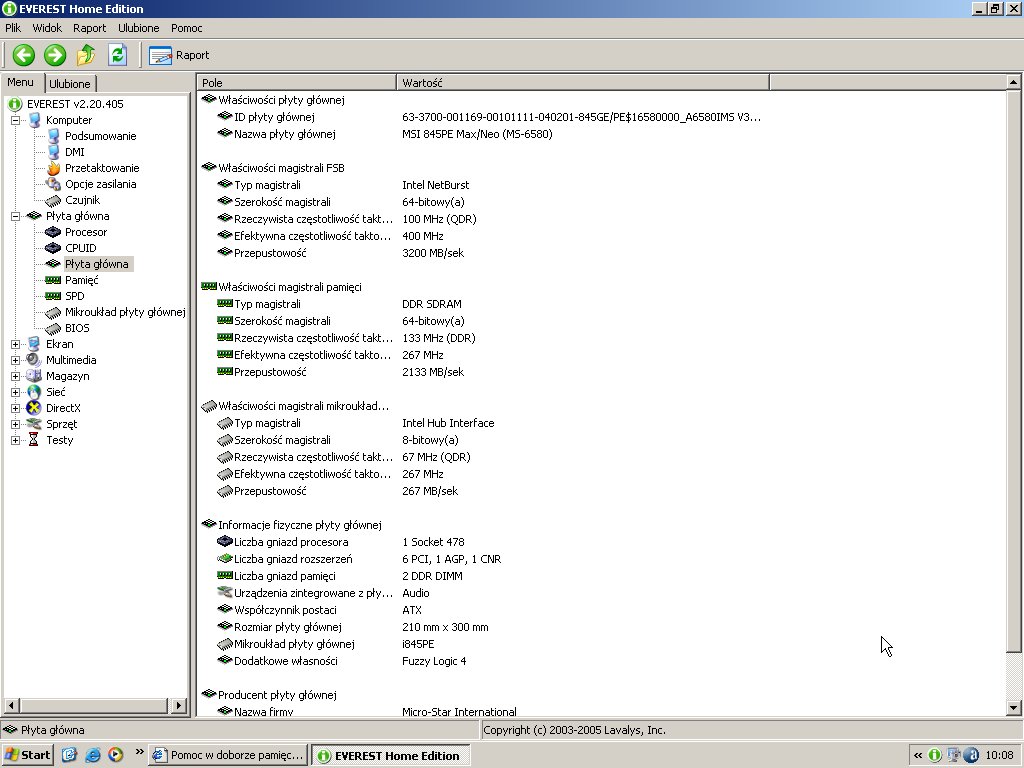Select the Sprzęt devices icon
The image size is (1024, 768).
[x=34, y=424]
